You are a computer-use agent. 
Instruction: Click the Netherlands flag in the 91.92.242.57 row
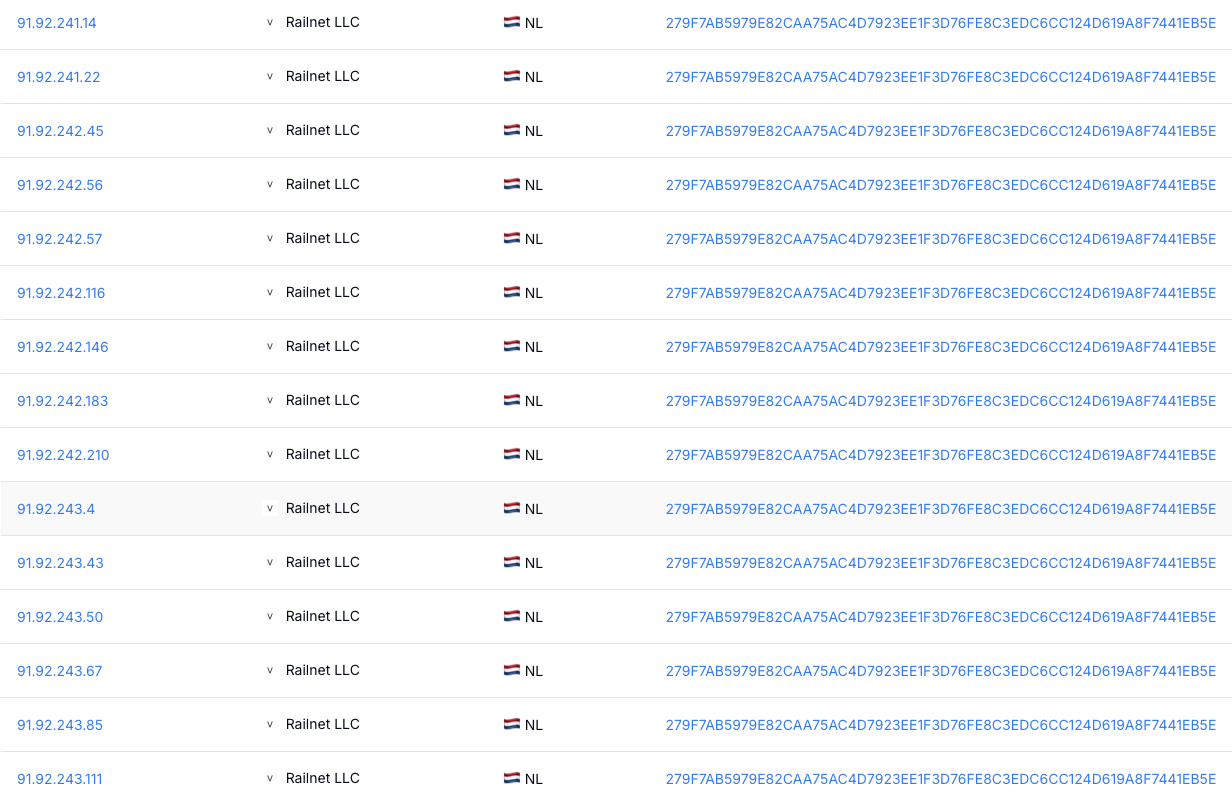511,238
